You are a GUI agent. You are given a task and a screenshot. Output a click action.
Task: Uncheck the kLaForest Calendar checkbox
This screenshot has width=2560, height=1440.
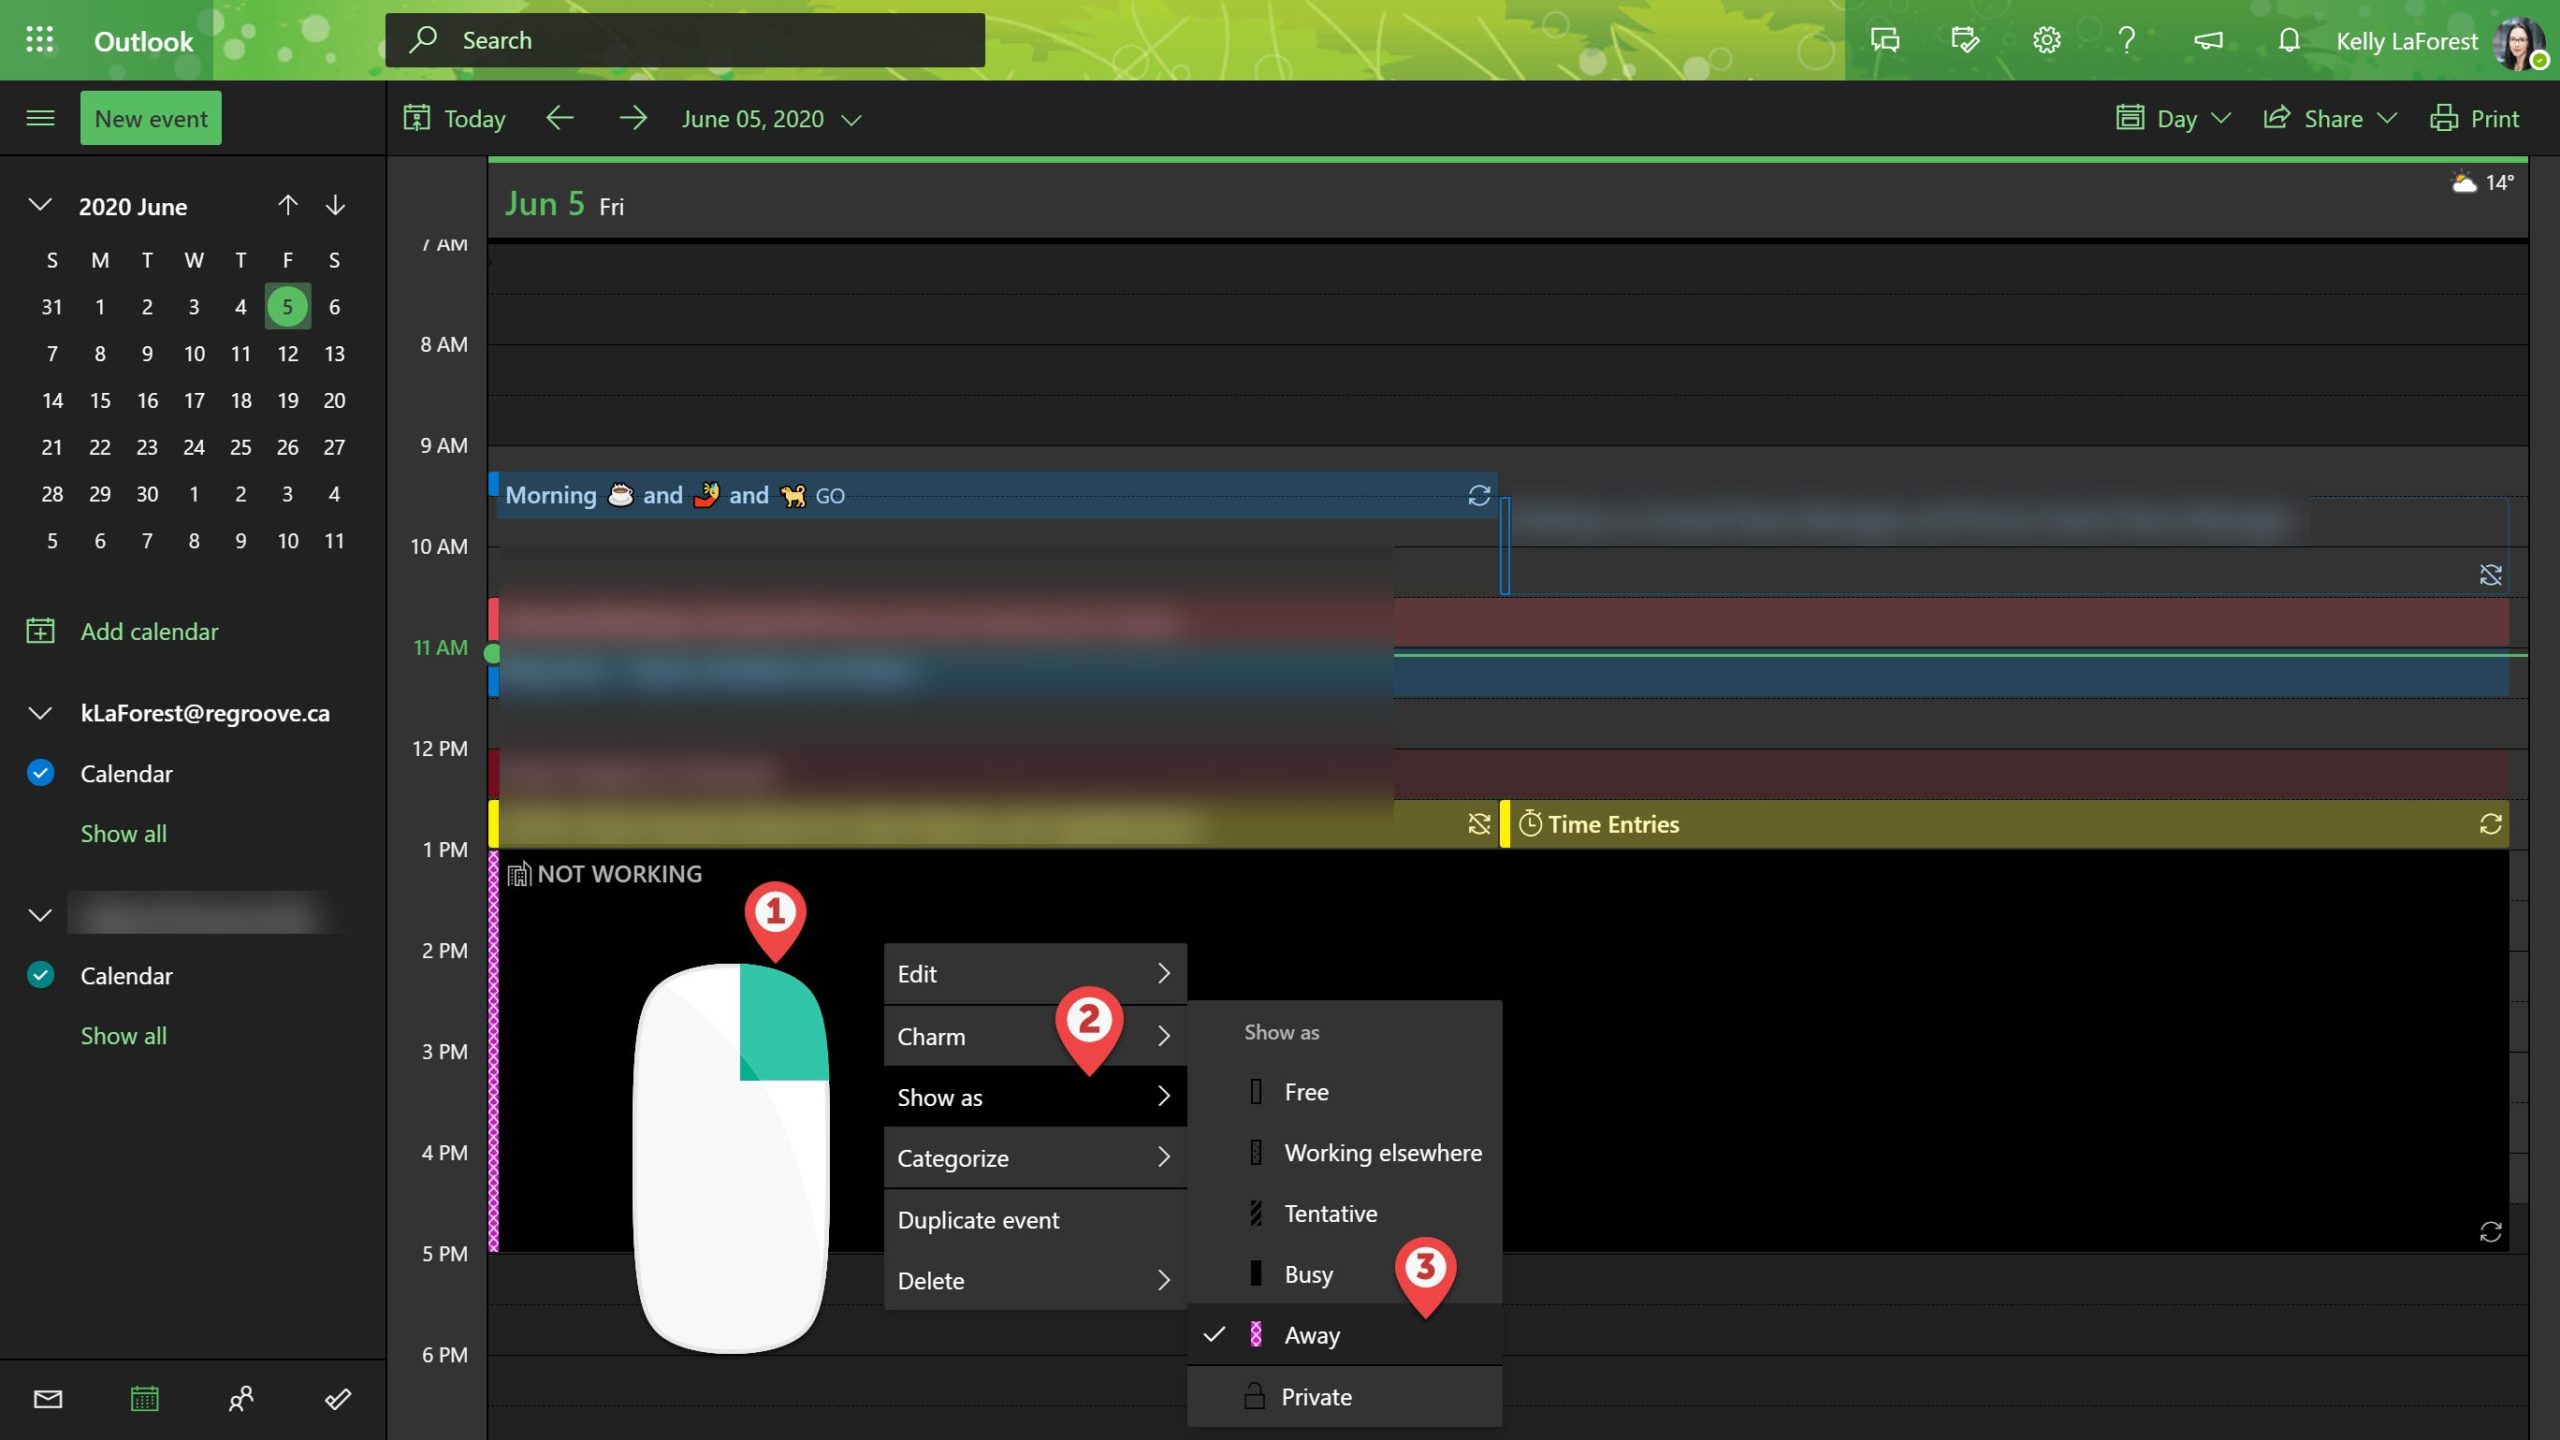[41, 773]
